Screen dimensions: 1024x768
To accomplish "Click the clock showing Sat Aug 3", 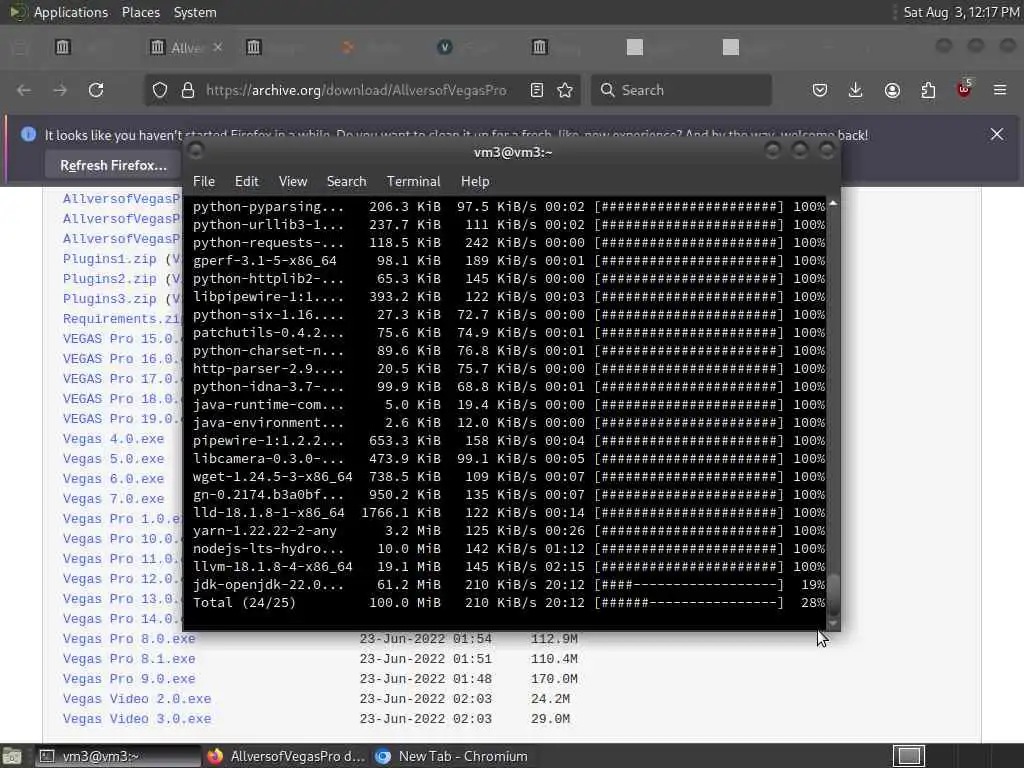I will click(x=960, y=12).
